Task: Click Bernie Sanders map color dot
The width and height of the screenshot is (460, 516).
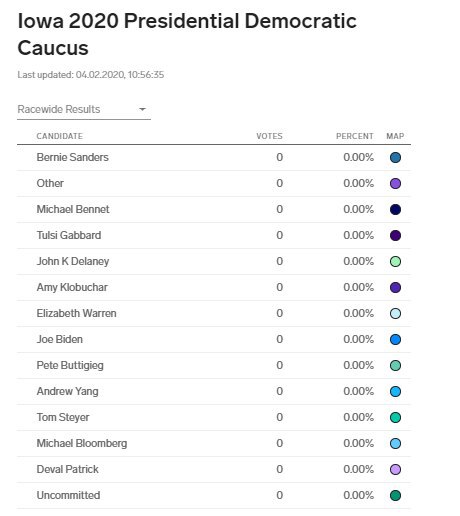Action: pyautogui.click(x=395, y=157)
